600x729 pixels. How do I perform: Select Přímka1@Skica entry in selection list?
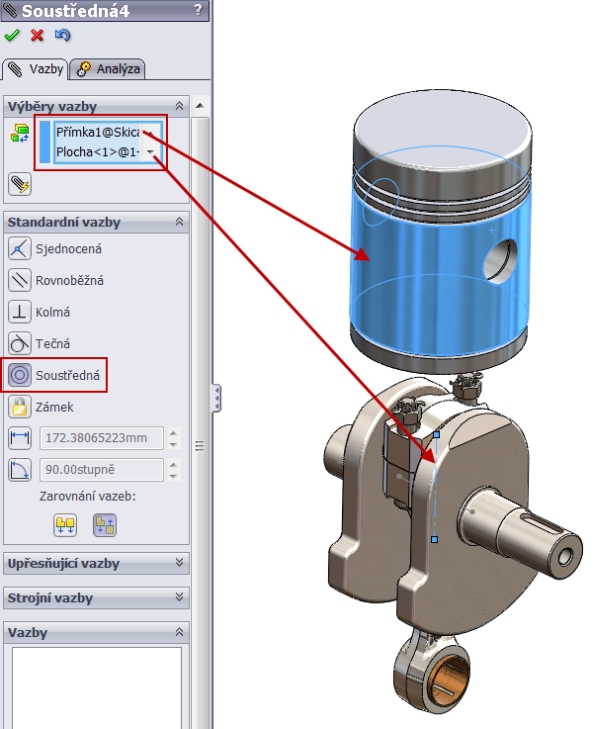pos(98,133)
